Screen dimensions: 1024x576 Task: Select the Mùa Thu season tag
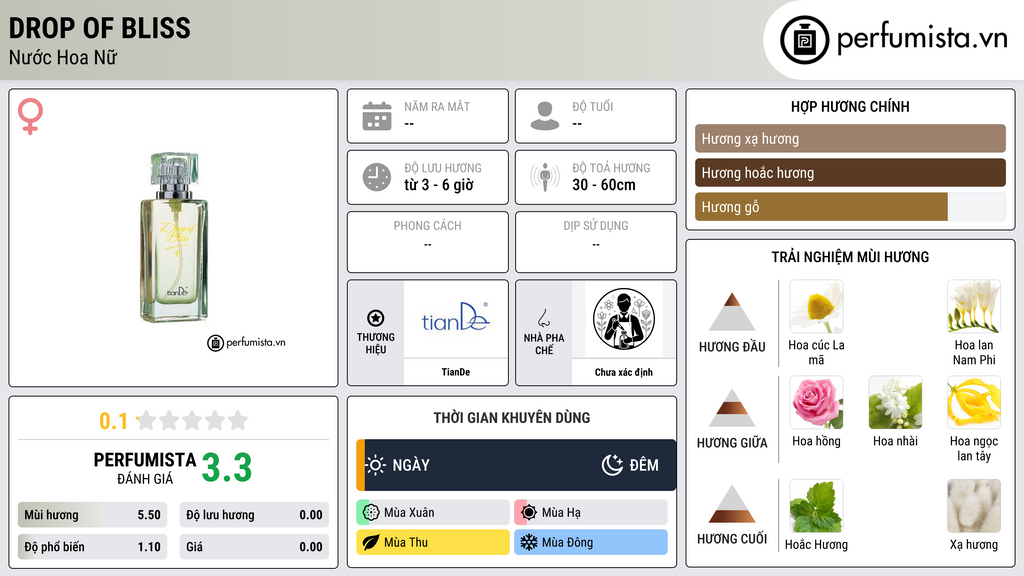pos(433,542)
